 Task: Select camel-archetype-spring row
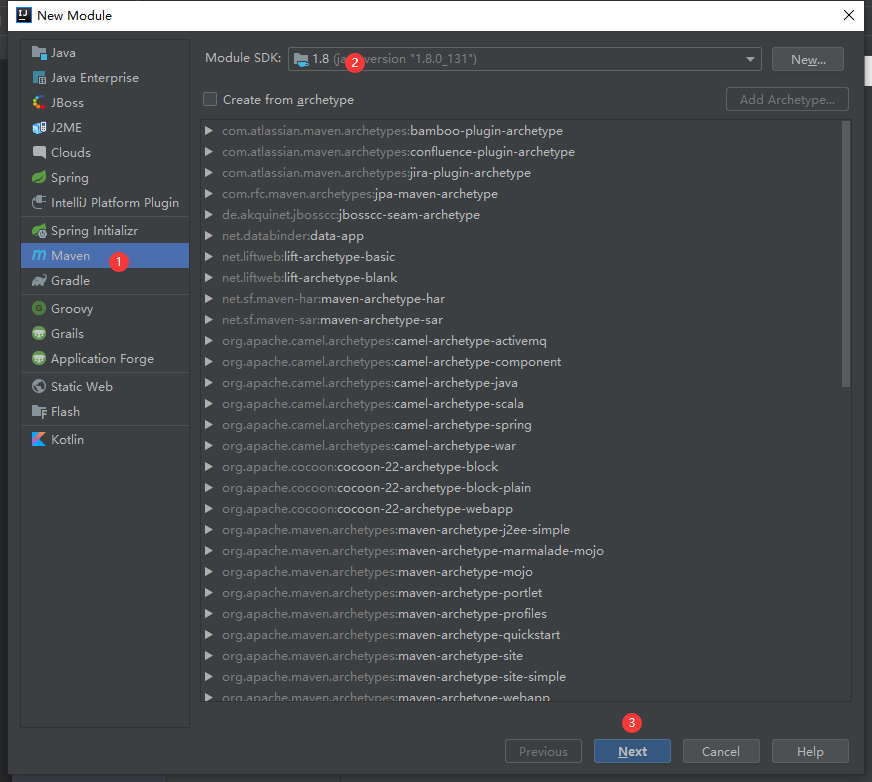click(521, 424)
